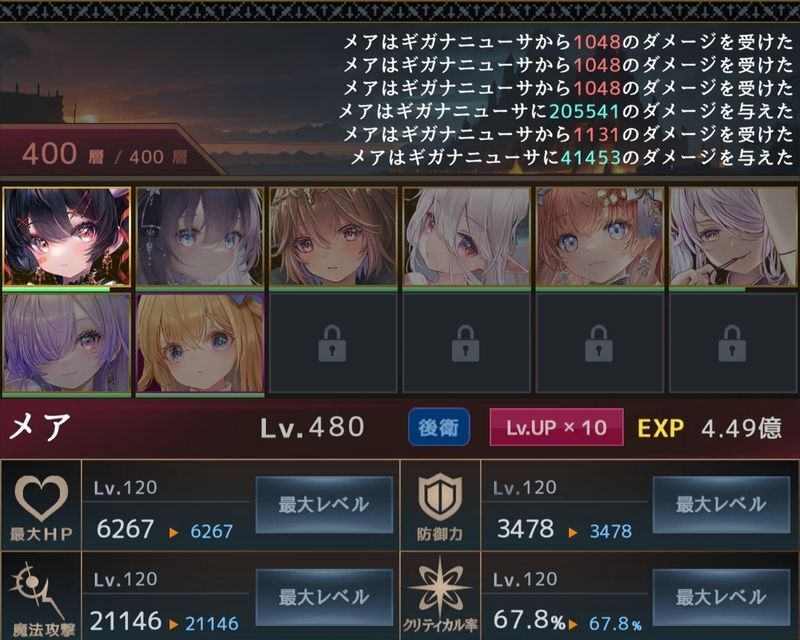Image resolution: width=800 pixels, height=640 pixels.
Task: Select the black-haired character portrait
Action: pyautogui.click(x=67, y=237)
